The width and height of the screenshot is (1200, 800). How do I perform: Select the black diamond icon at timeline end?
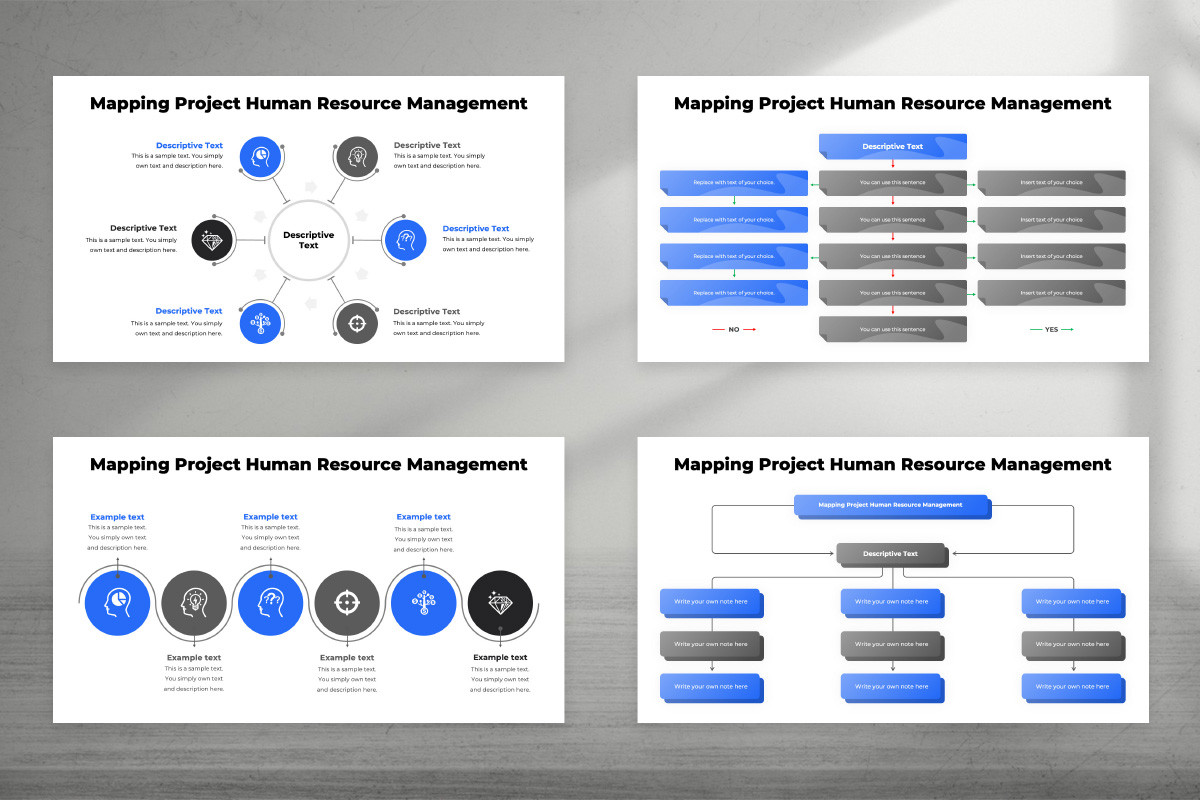[x=500, y=603]
